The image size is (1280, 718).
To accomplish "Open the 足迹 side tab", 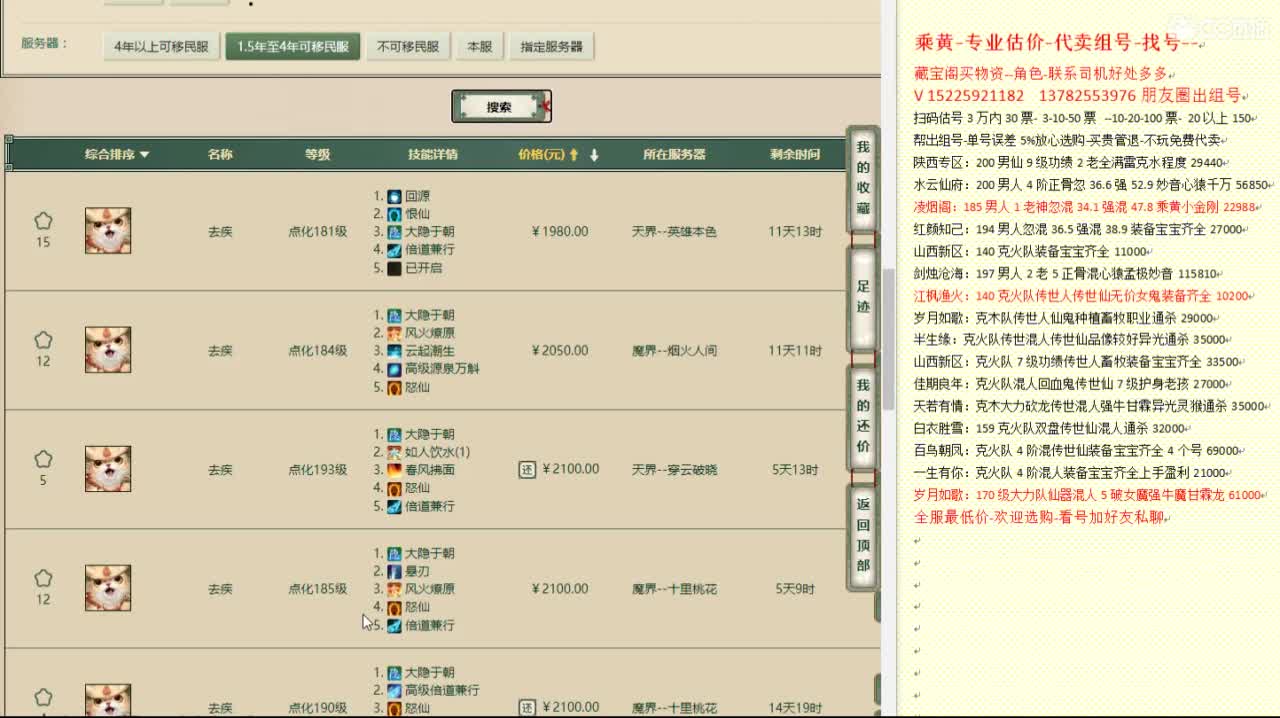I will (x=862, y=297).
